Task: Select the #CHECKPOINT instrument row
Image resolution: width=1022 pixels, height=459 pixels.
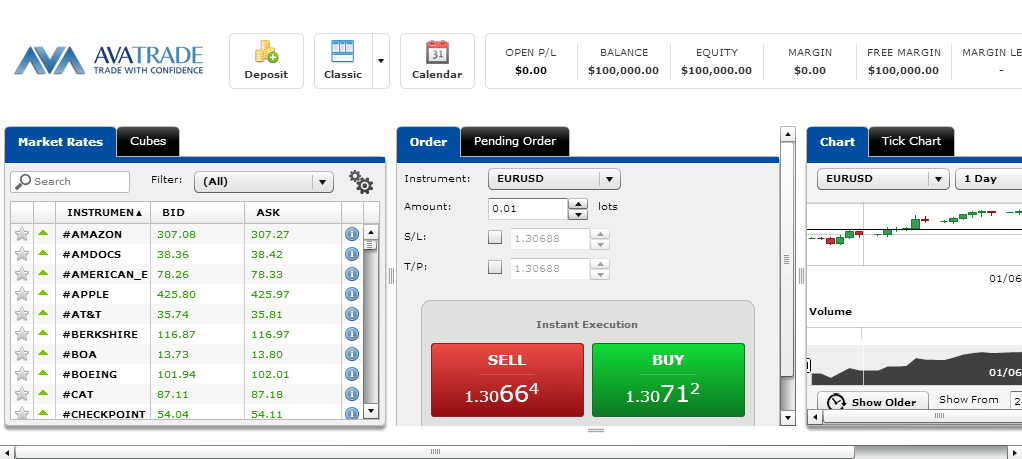Action: pyautogui.click(x=186, y=414)
